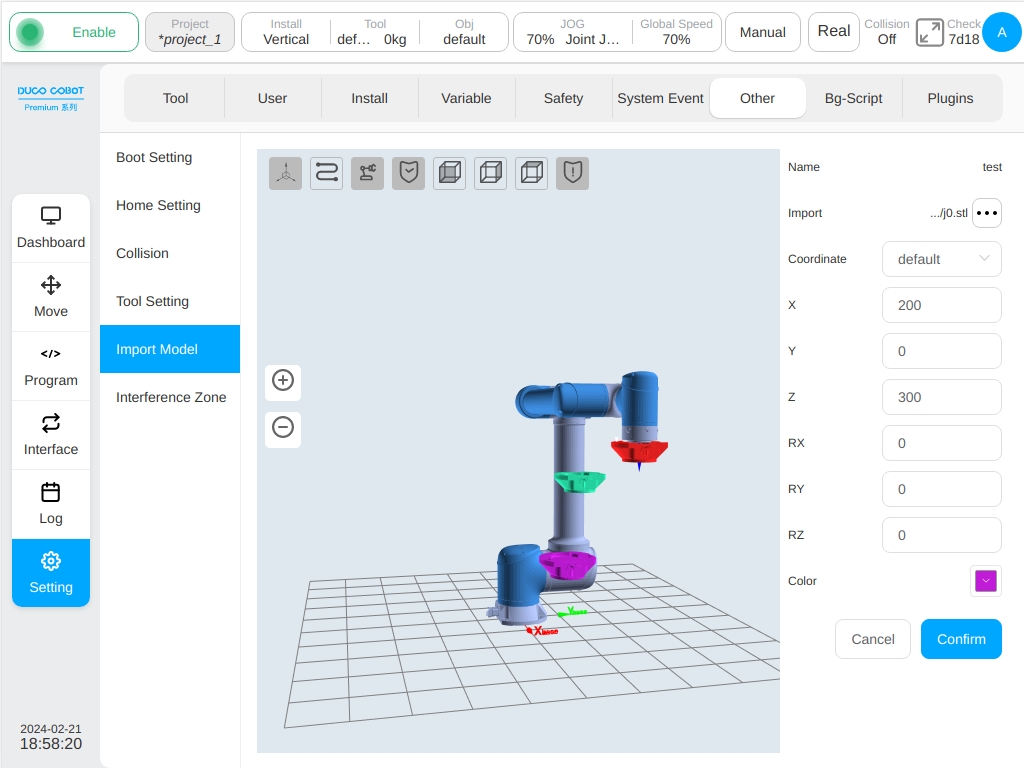This screenshot has height=768, width=1024.
Task: Toggle the robot arm model display icon
Action: point(367,173)
